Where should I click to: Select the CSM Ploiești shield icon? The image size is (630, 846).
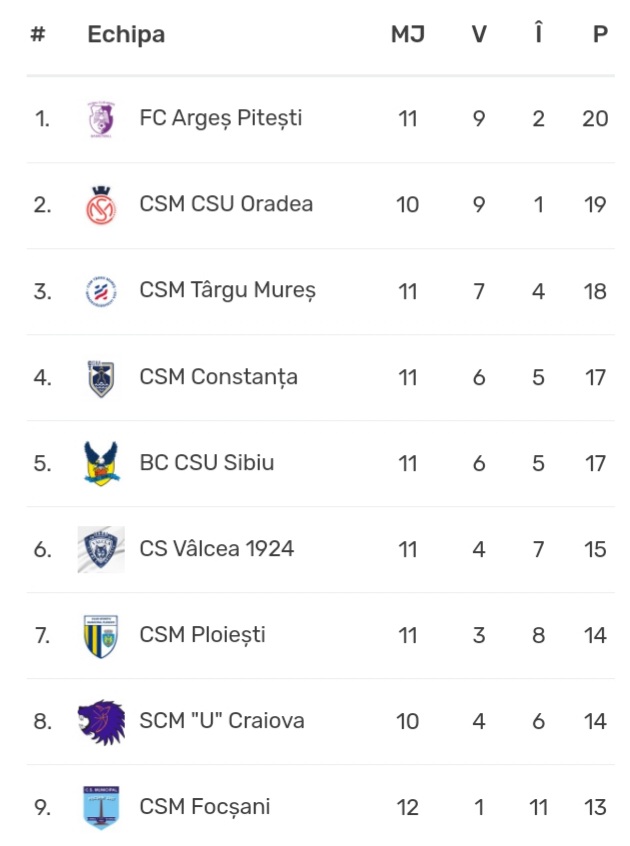[x=101, y=636]
